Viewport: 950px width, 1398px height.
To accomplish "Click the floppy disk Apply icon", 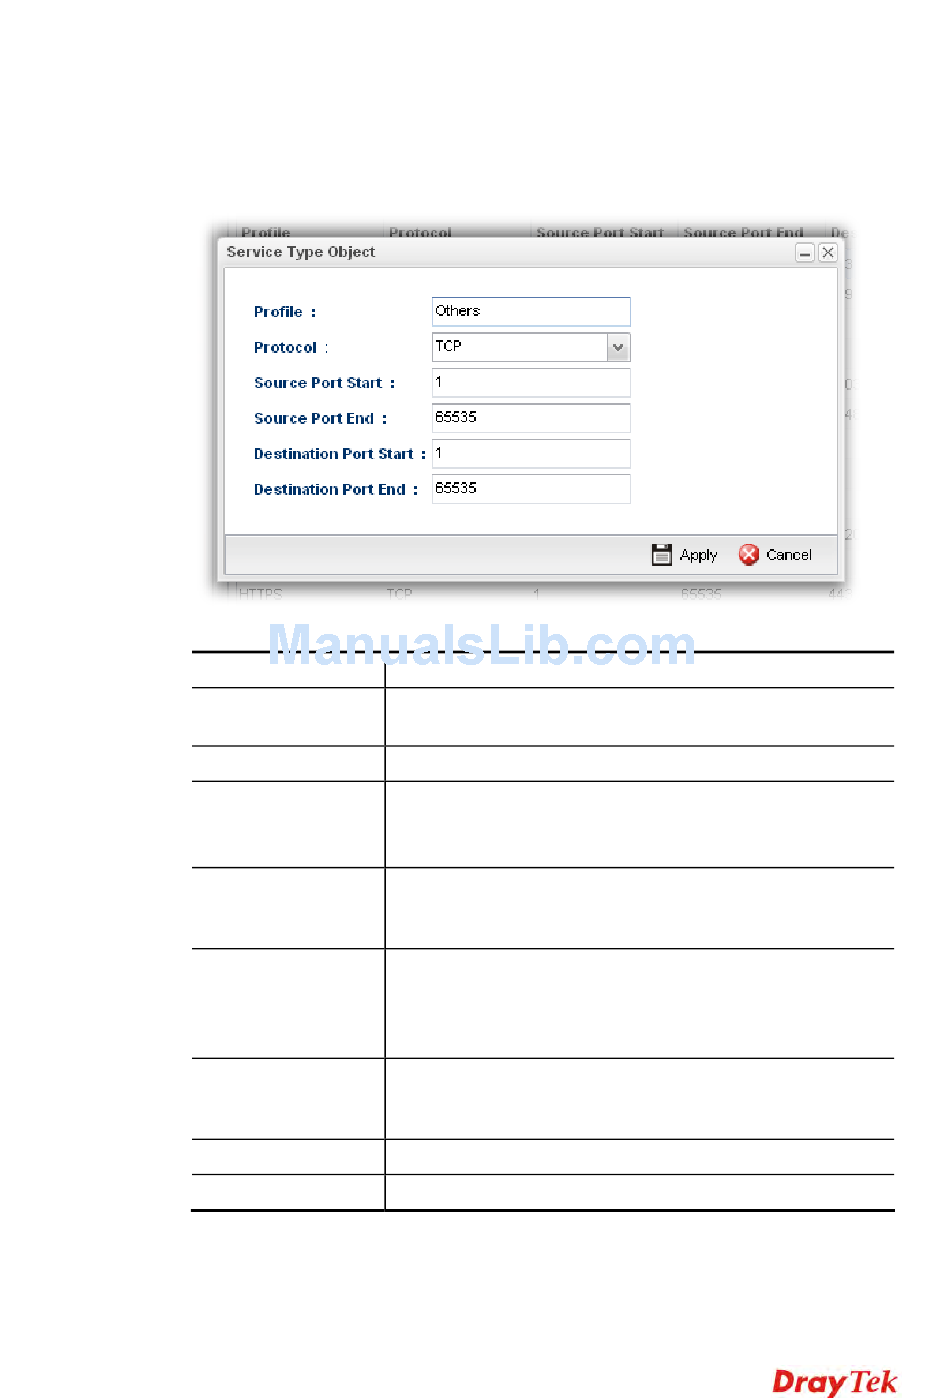I will point(661,555).
